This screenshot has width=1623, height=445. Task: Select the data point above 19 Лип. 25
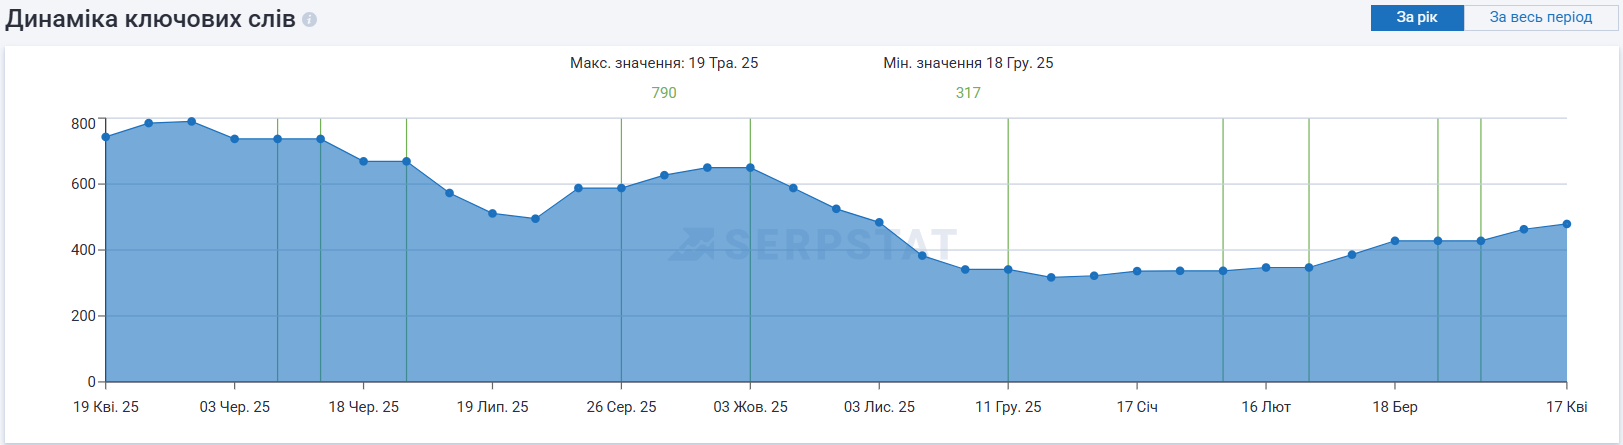pos(492,213)
